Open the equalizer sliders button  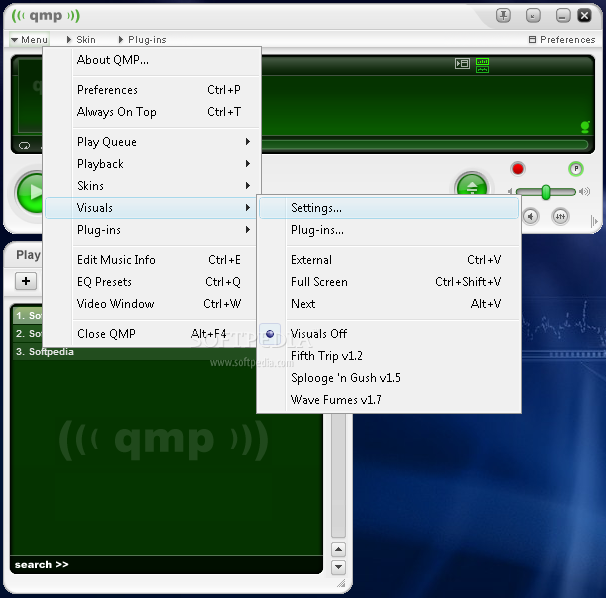[560, 216]
